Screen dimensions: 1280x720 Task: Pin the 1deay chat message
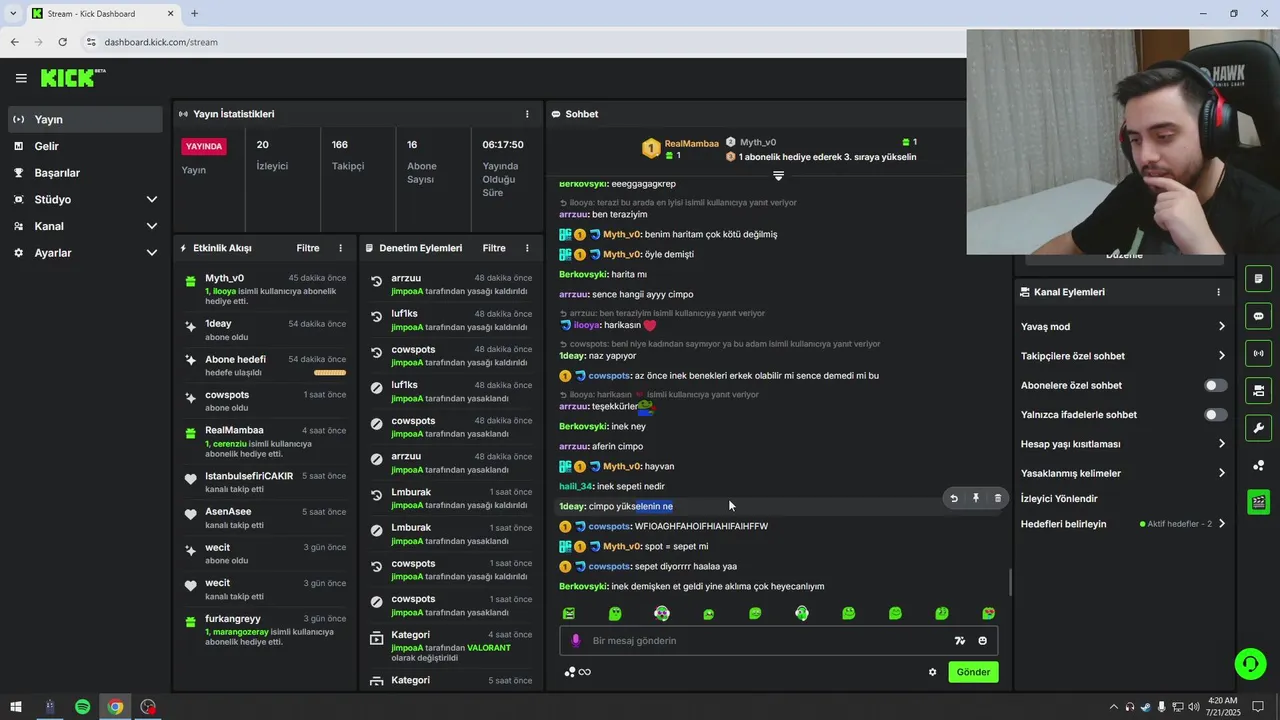[x=976, y=498]
